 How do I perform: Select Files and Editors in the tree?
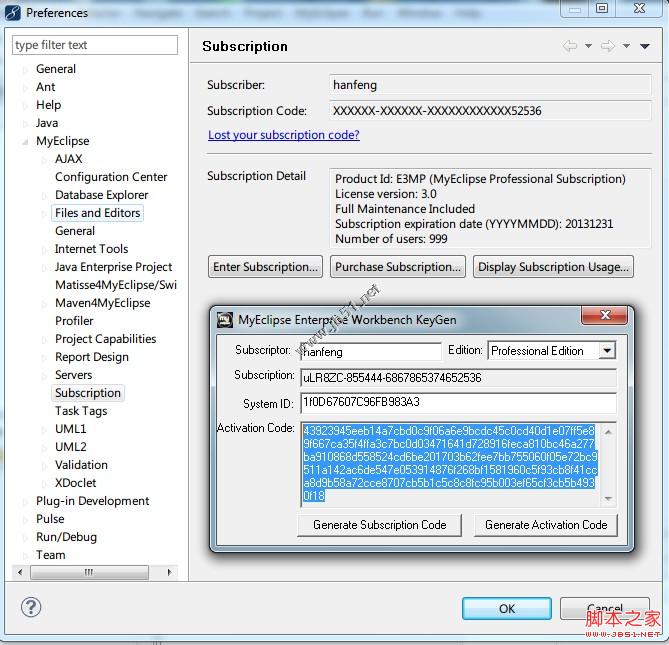tap(97, 213)
